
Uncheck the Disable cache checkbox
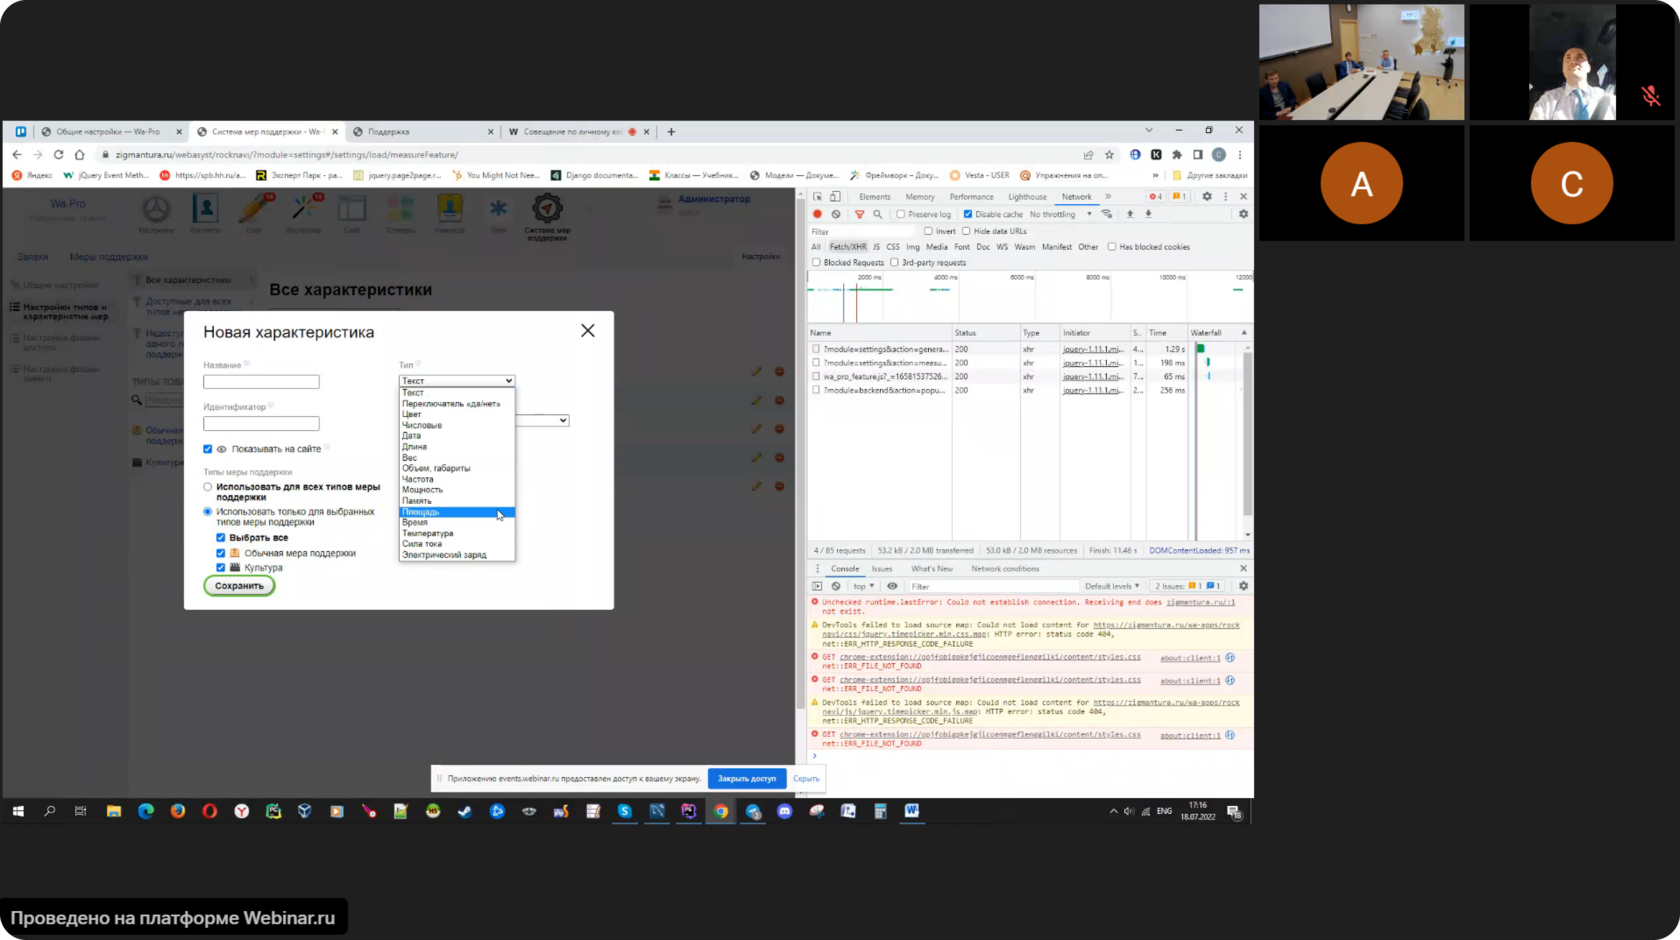(x=968, y=214)
